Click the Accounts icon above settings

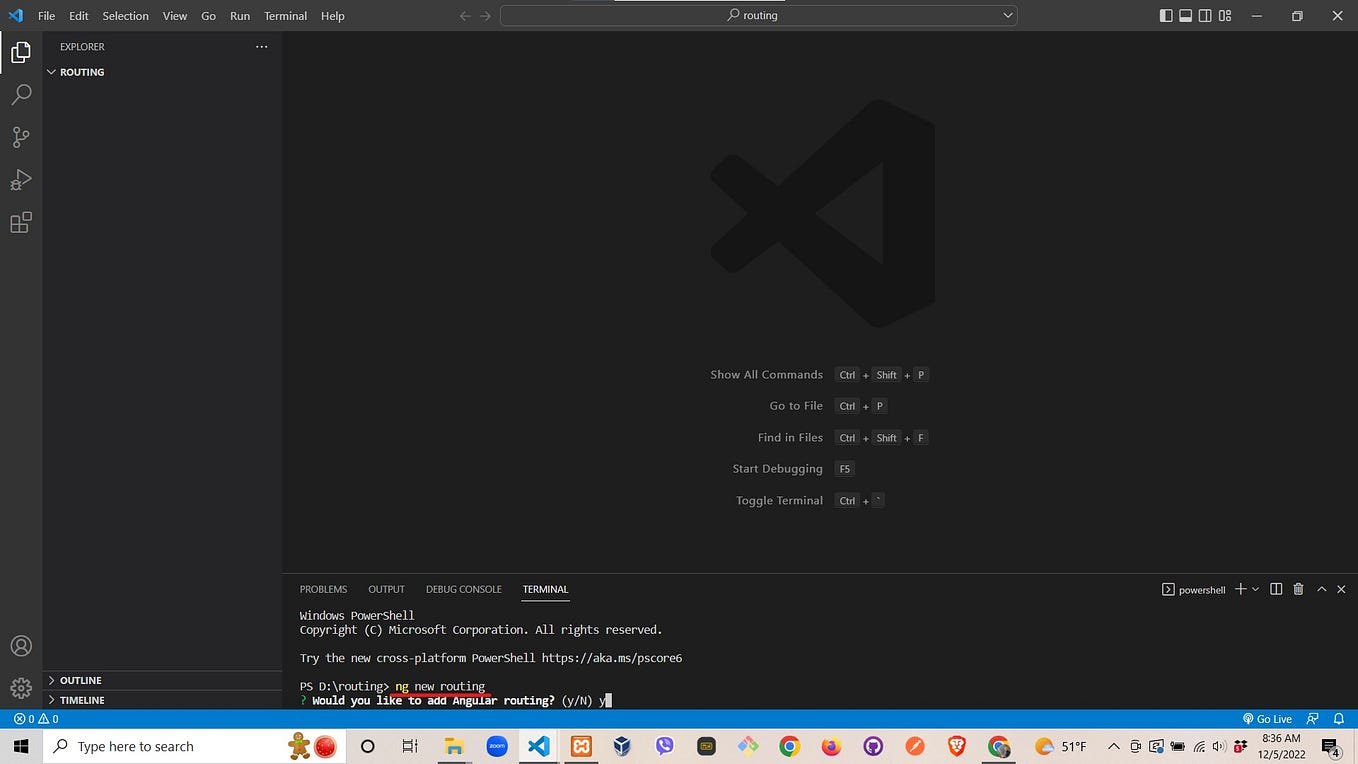[x=21, y=646]
